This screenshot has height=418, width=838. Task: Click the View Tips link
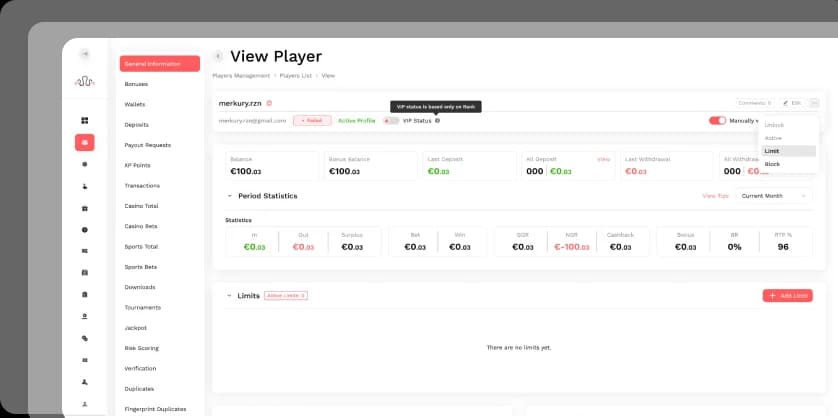point(715,196)
